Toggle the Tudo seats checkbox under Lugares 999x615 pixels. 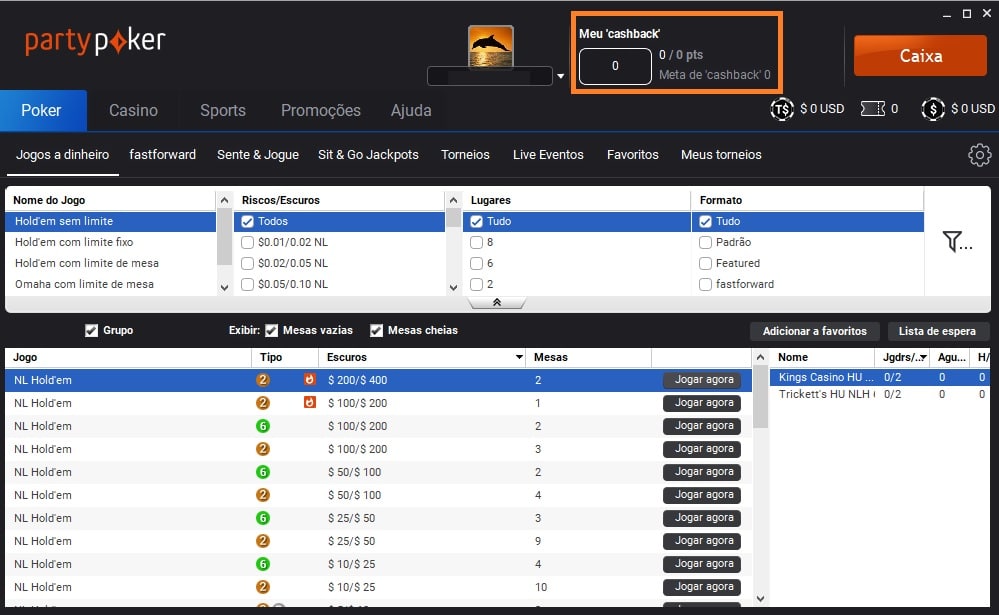point(476,222)
